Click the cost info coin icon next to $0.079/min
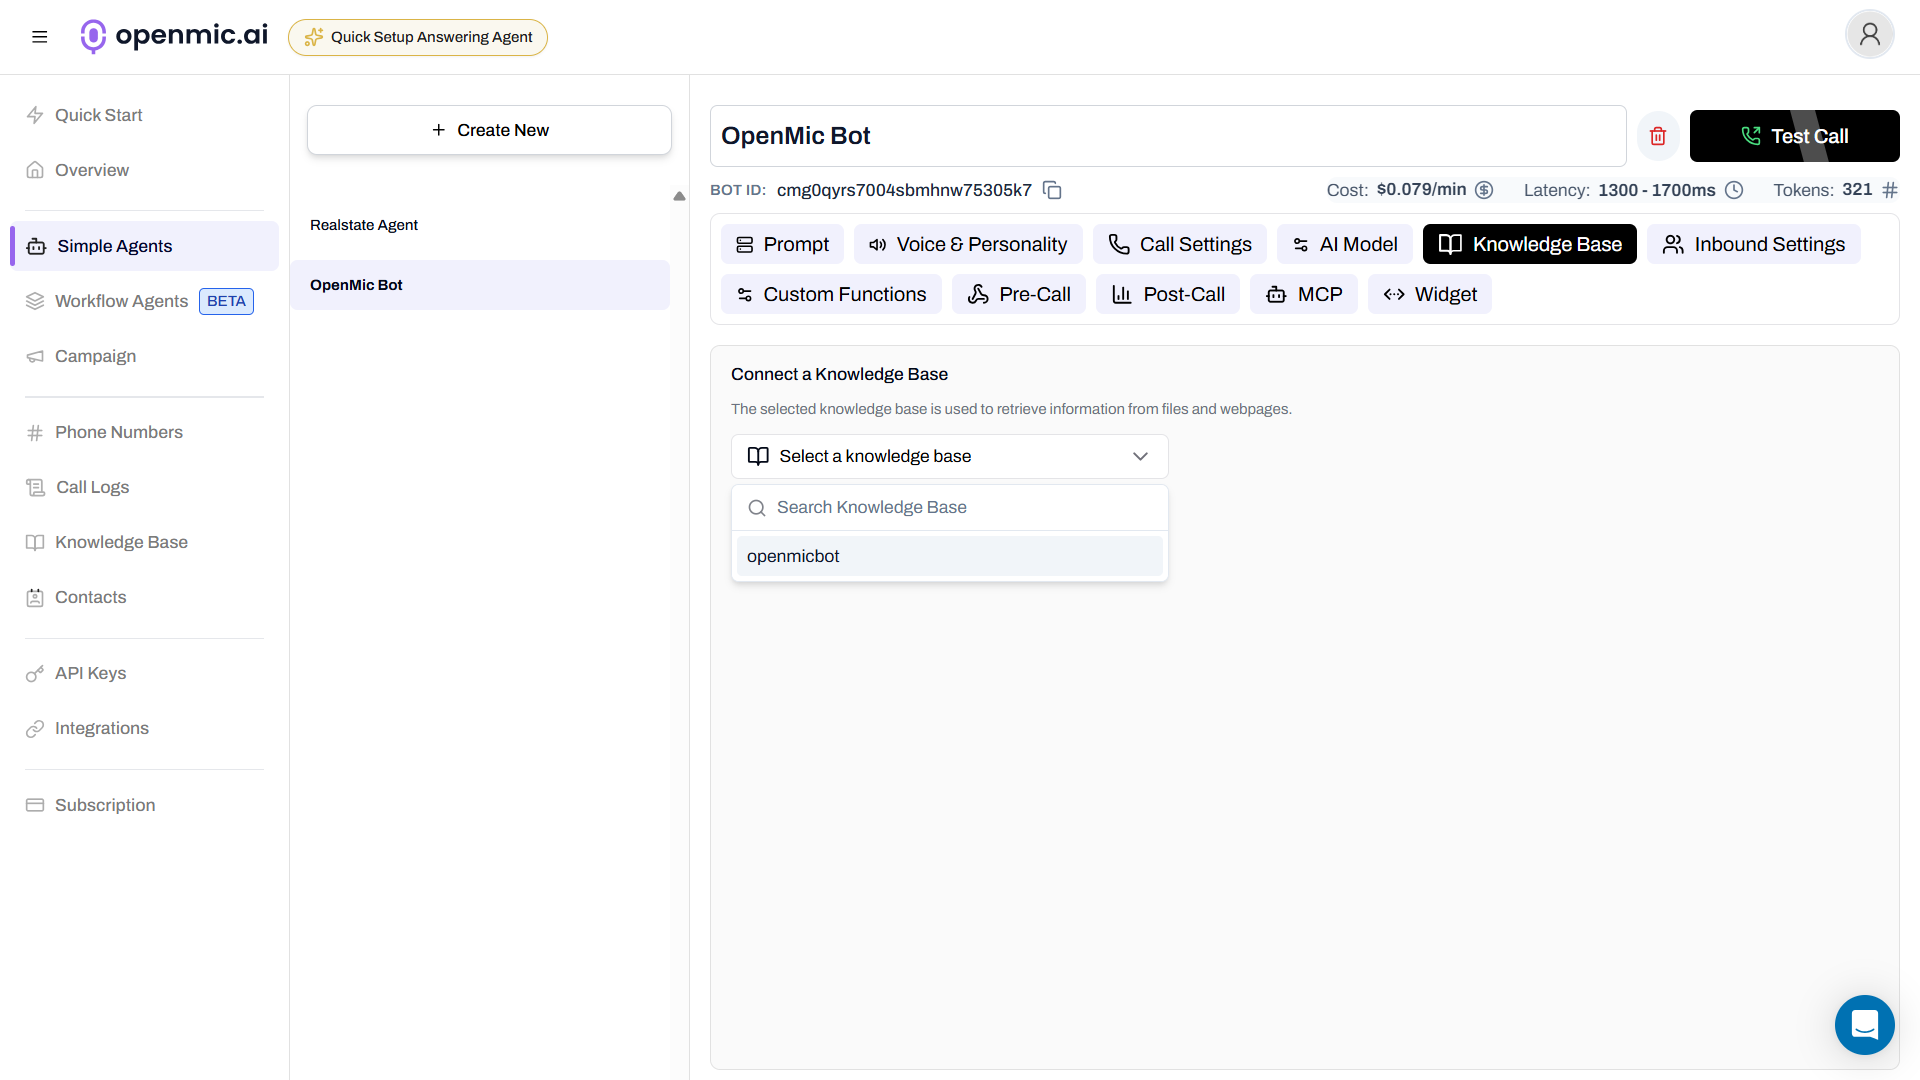This screenshot has width=1920, height=1080. click(1484, 190)
